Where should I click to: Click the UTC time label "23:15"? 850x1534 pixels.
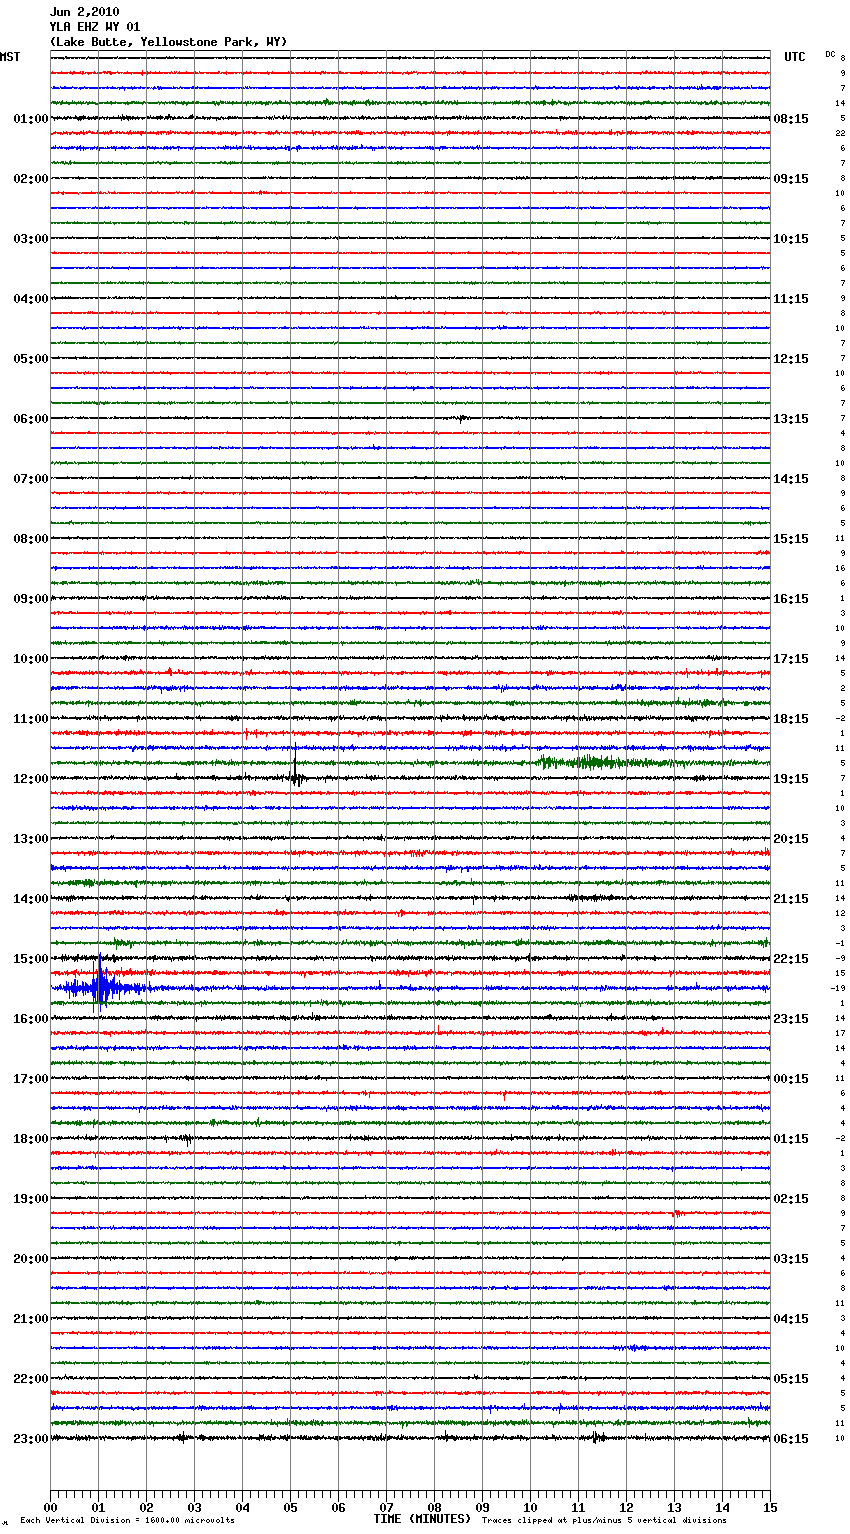click(x=791, y=1019)
